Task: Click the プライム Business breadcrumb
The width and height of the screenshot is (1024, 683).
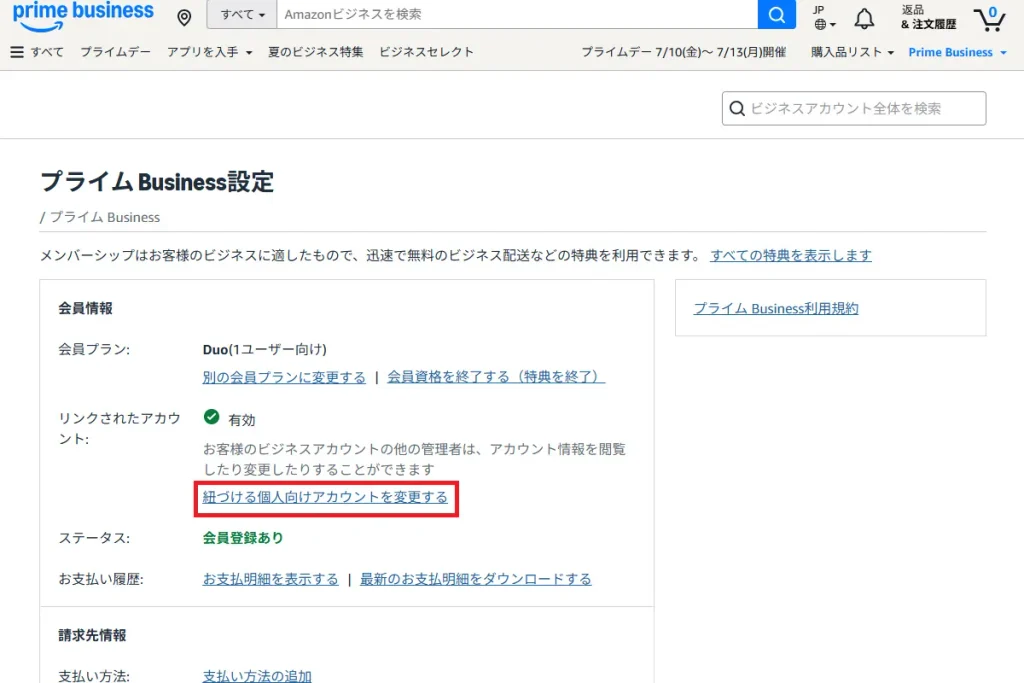Action: tap(104, 217)
